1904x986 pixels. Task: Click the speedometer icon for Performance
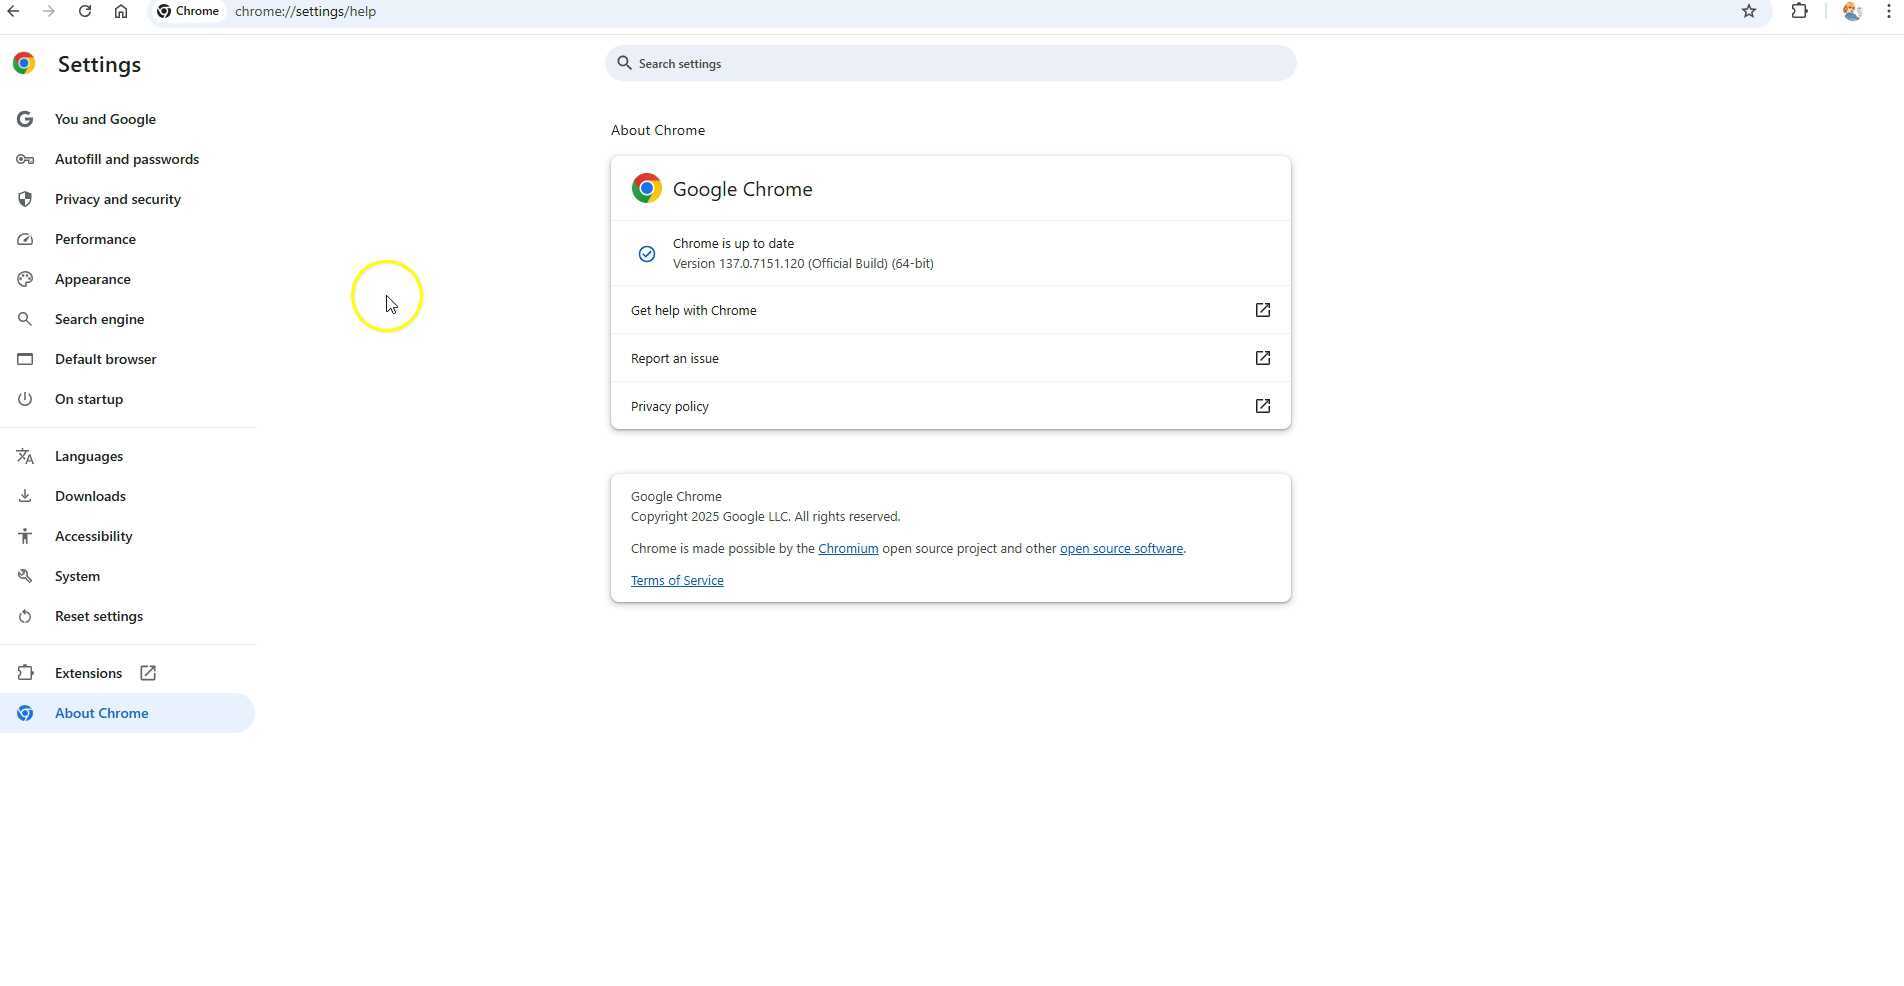(25, 239)
